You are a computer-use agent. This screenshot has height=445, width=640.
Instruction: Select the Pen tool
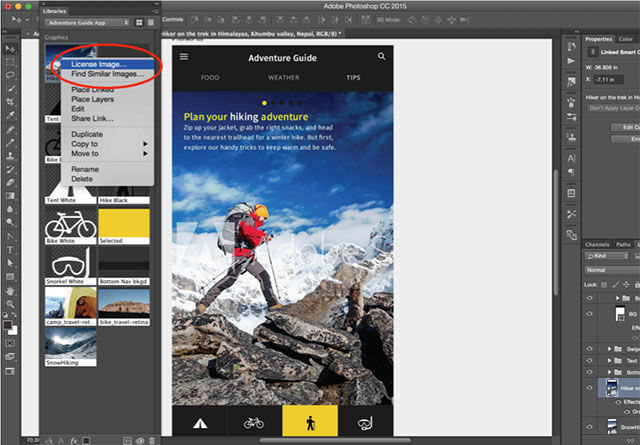pyautogui.click(x=10, y=236)
